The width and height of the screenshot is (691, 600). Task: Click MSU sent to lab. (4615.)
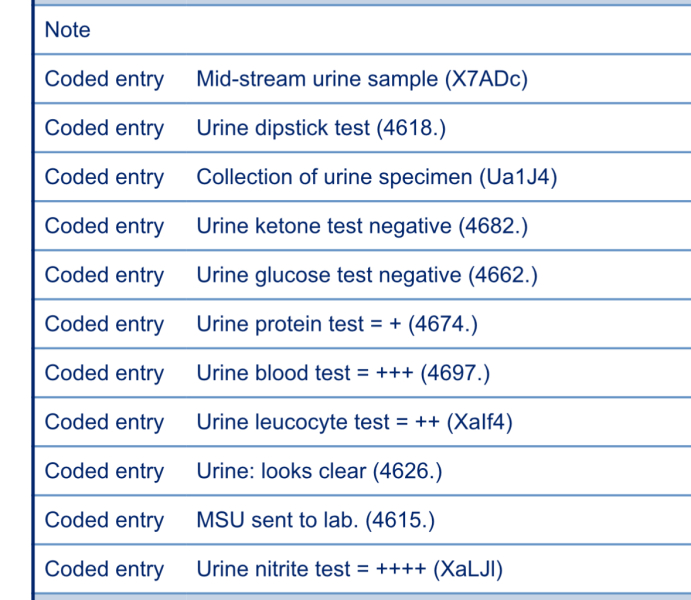click(x=316, y=520)
